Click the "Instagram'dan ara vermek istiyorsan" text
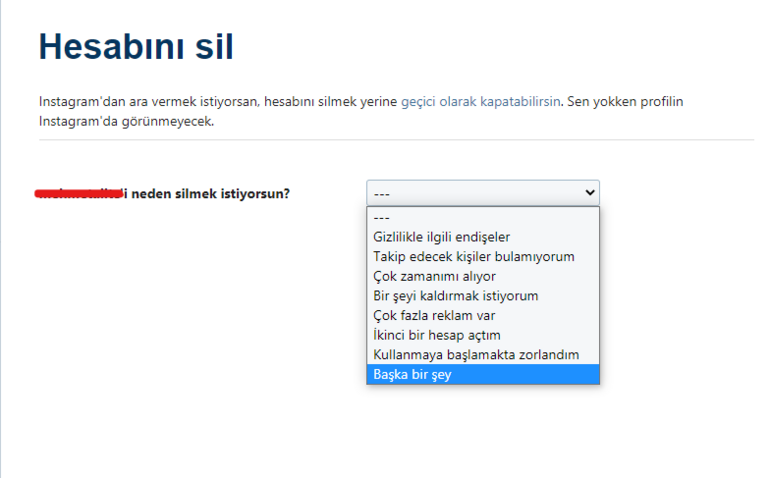The height and width of the screenshot is (478, 770). click(x=148, y=102)
